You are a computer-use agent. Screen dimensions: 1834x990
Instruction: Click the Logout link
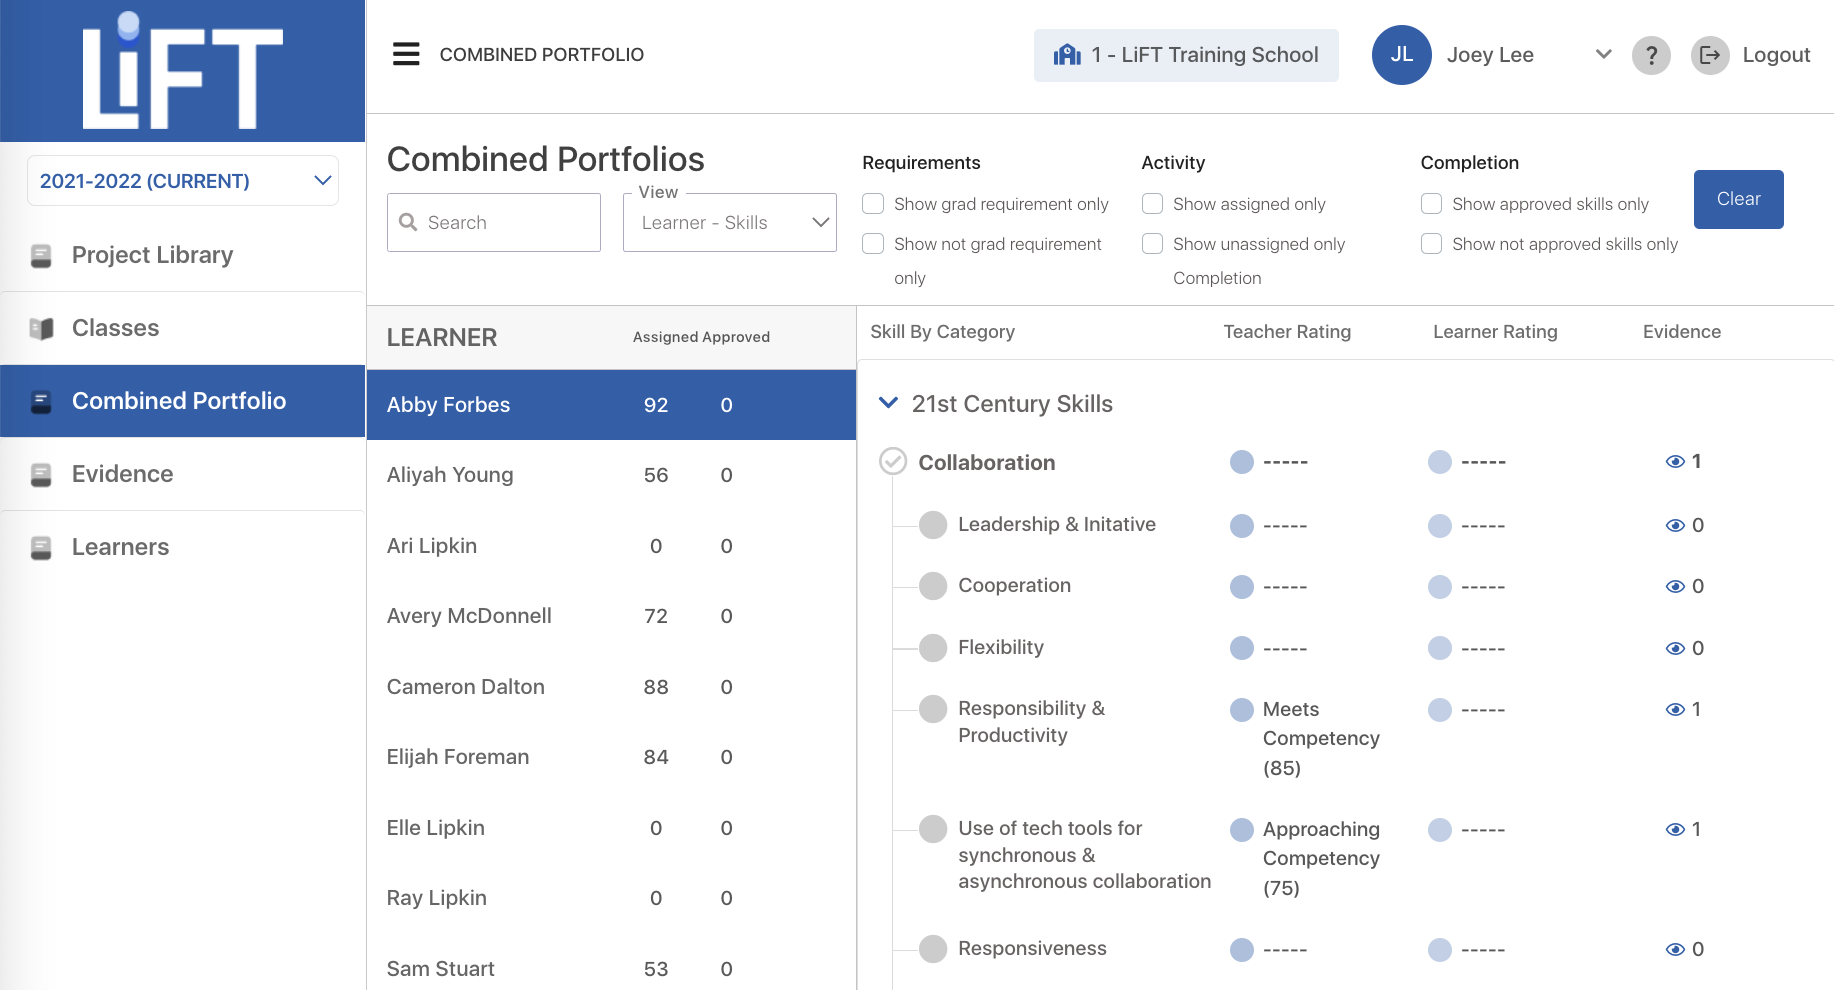[1776, 55]
